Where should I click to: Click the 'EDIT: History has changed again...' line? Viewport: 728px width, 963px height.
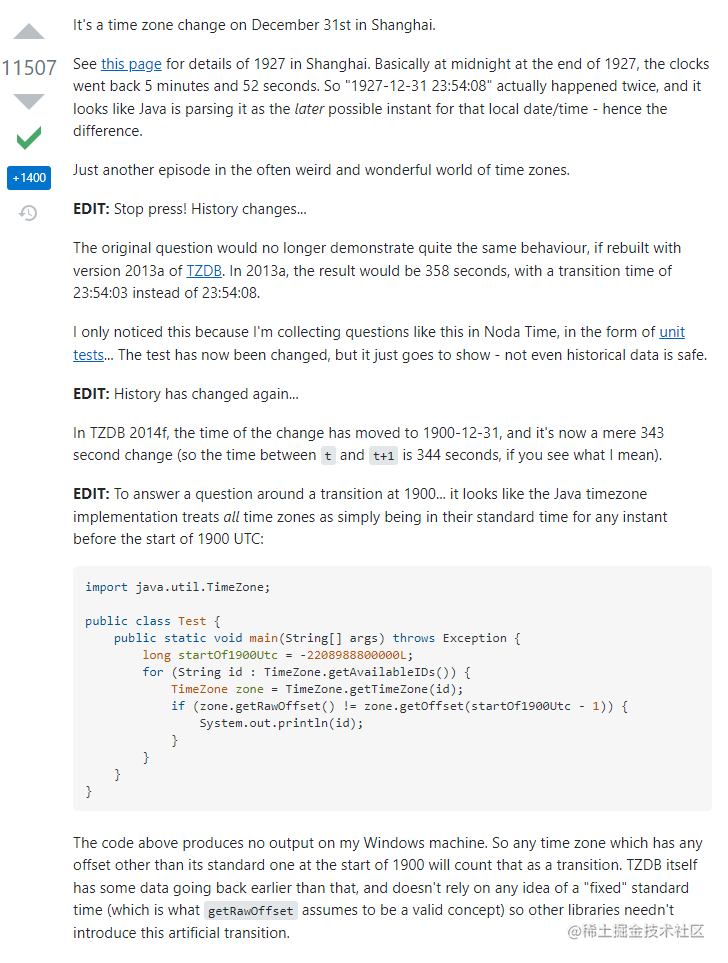pos(186,394)
